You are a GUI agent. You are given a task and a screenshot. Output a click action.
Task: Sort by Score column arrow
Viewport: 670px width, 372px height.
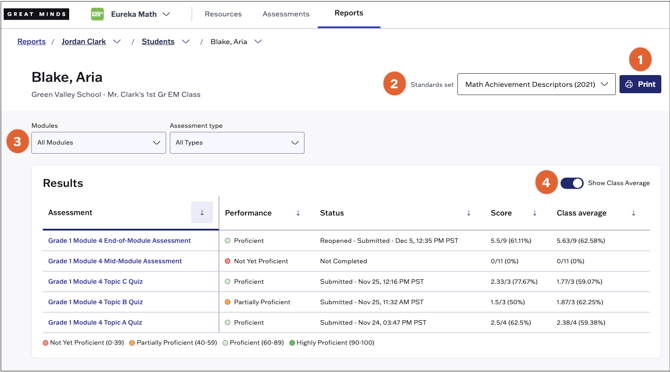535,213
